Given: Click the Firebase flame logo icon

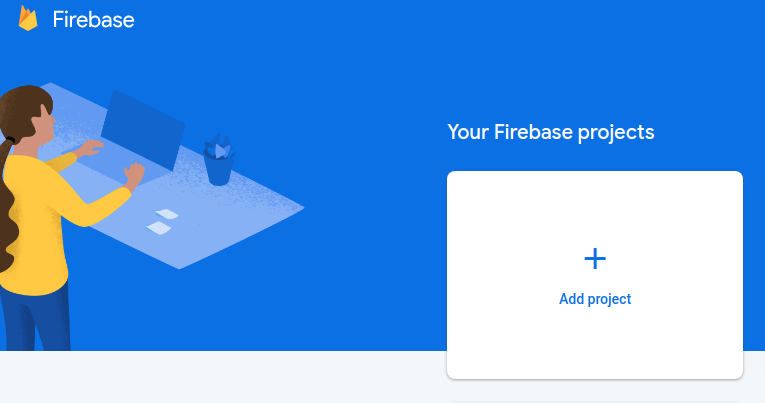Looking at the screenshot, I should tap(28, 19).
